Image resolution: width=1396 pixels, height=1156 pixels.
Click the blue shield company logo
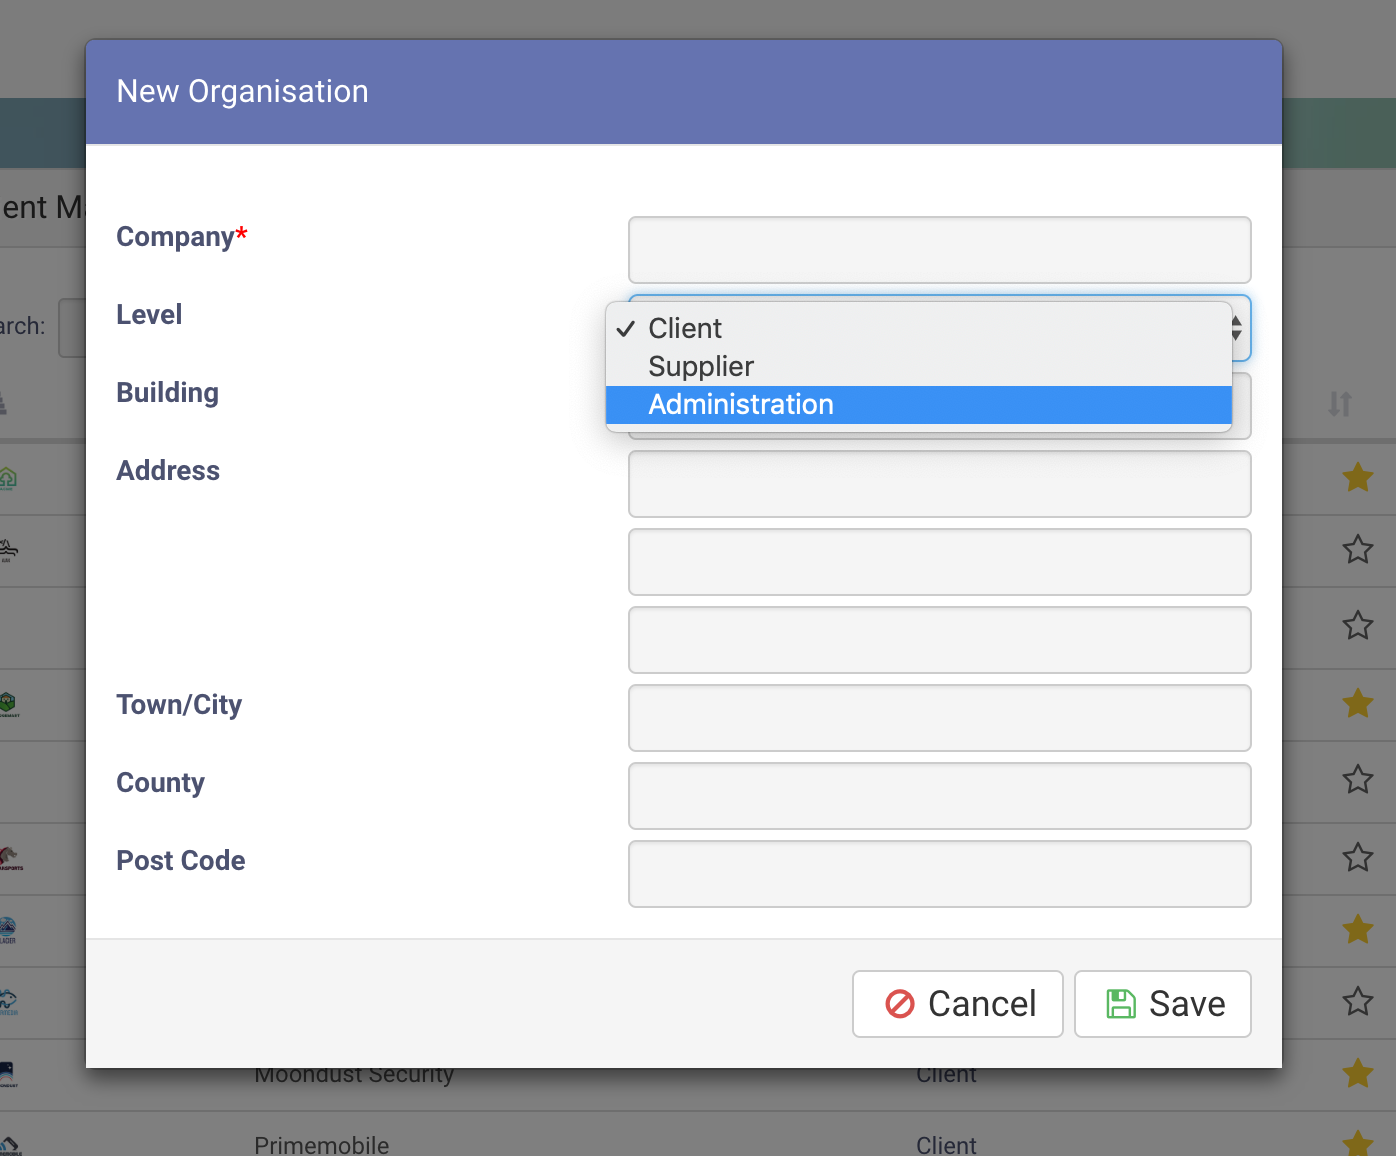point(8,930)
